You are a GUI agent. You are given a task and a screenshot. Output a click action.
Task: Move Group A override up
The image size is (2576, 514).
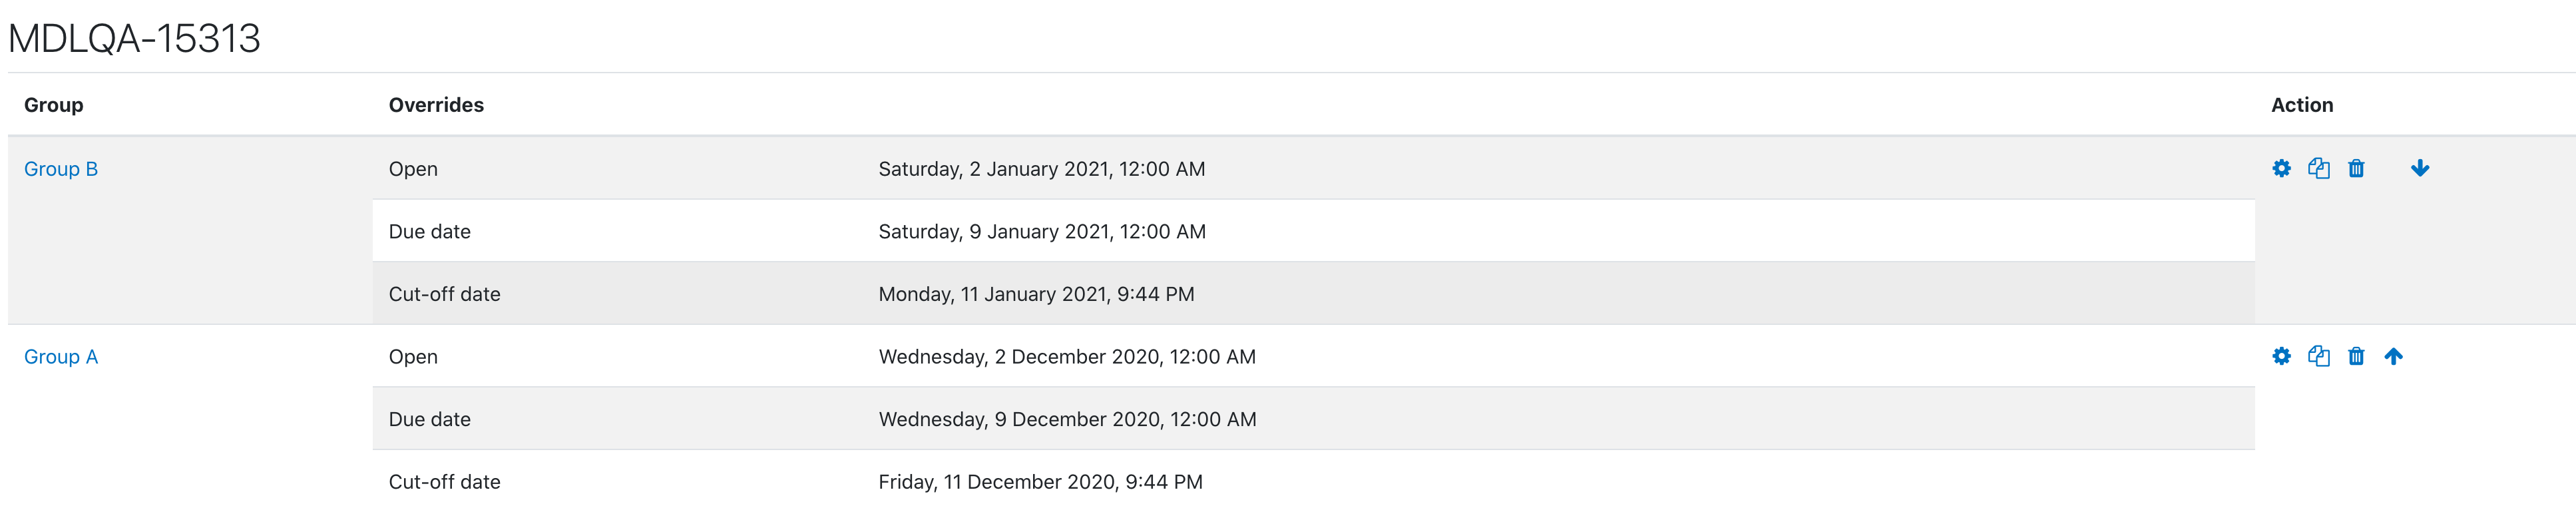(2393, 356)
